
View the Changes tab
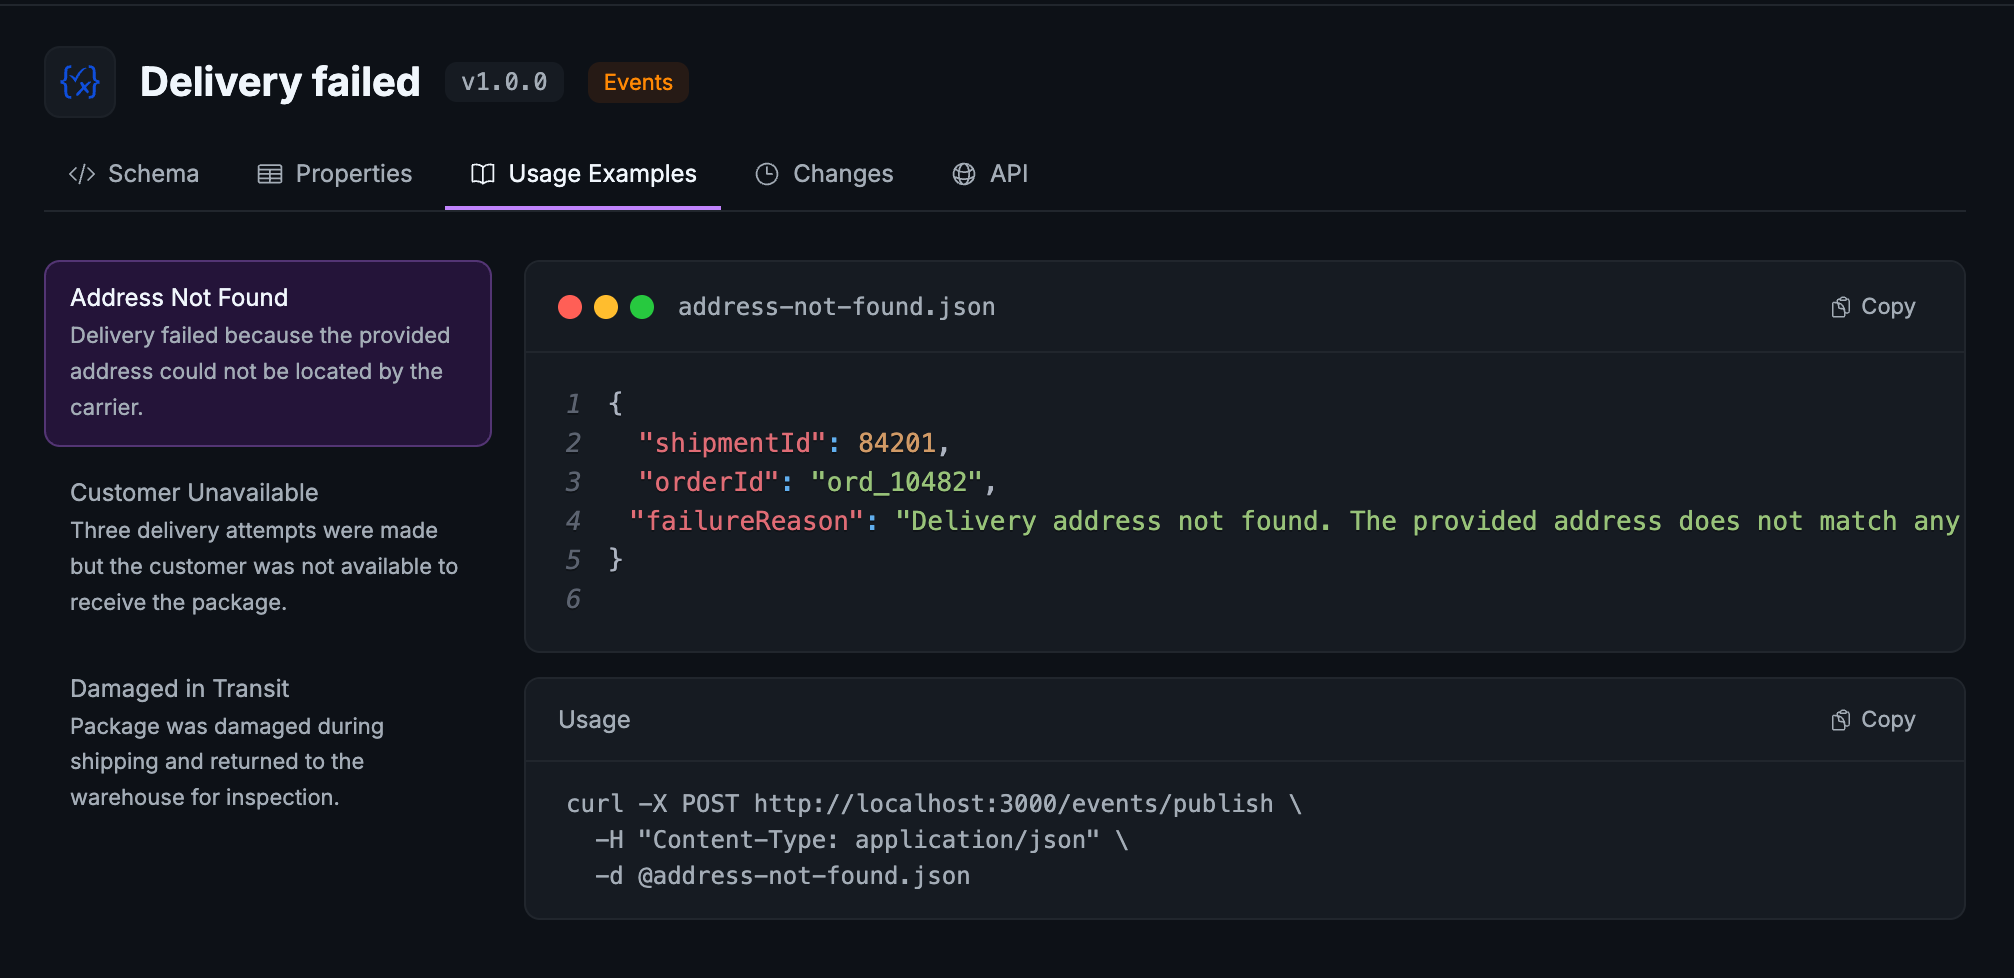[x=842, y=173]
